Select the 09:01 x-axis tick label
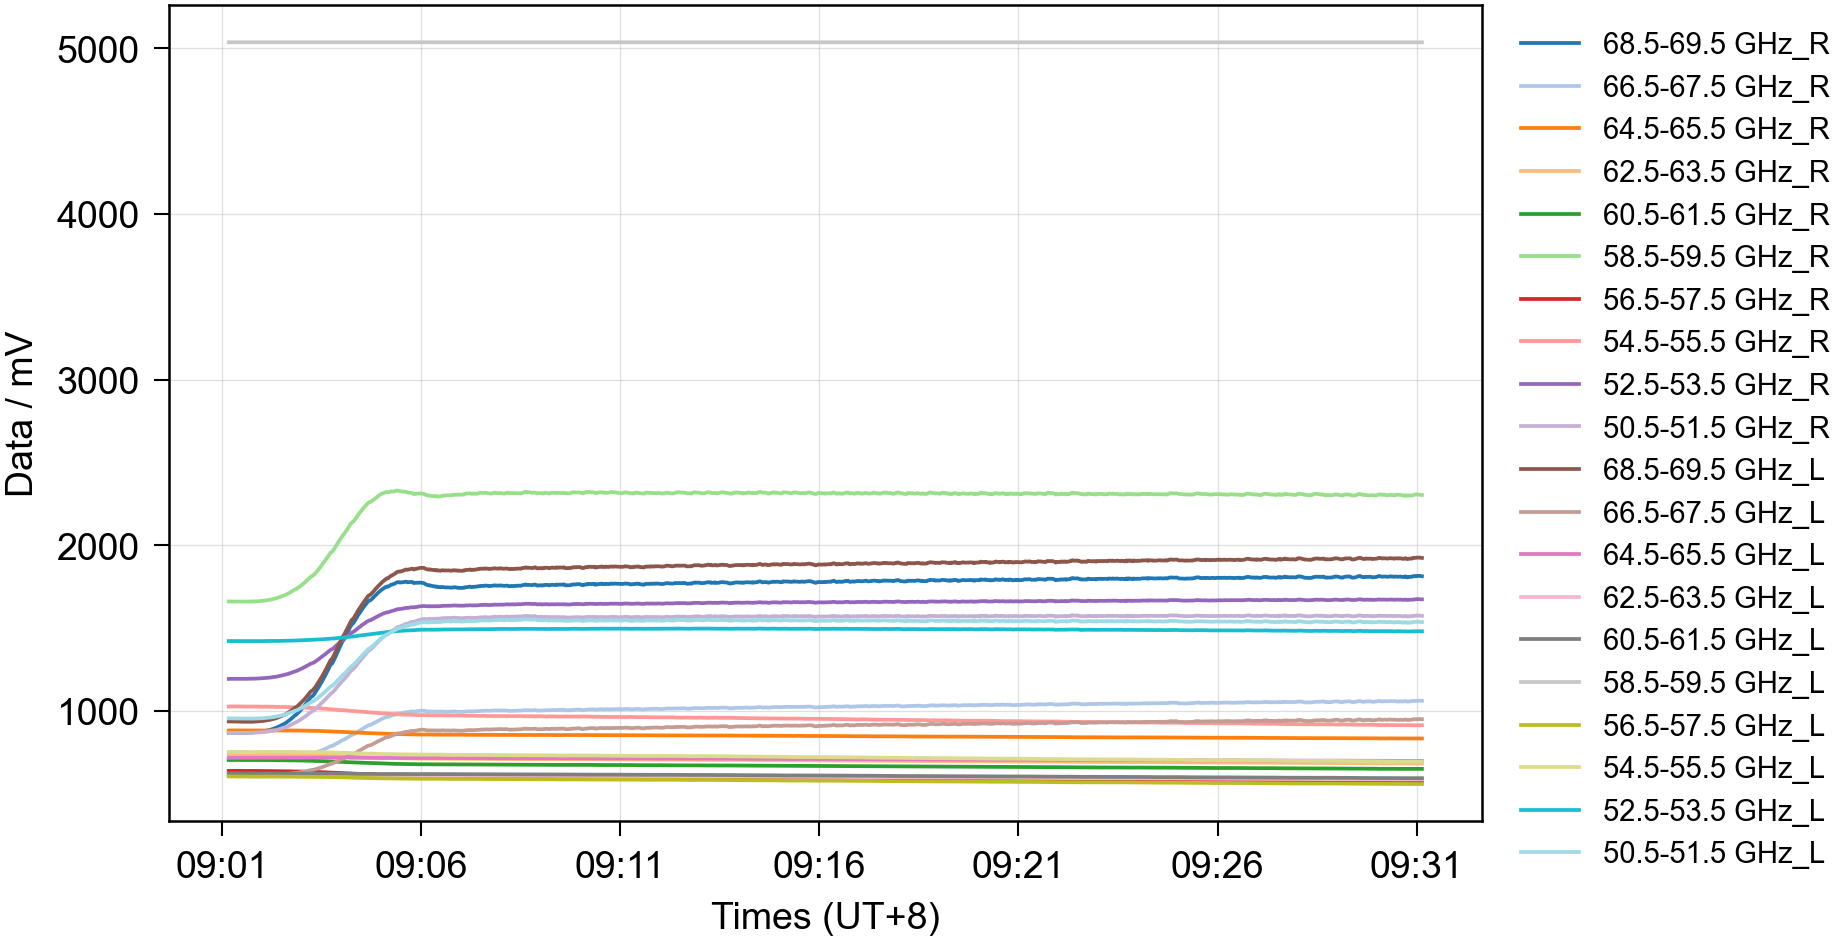Screen dimensions: 1847x941 click(221, 865)
